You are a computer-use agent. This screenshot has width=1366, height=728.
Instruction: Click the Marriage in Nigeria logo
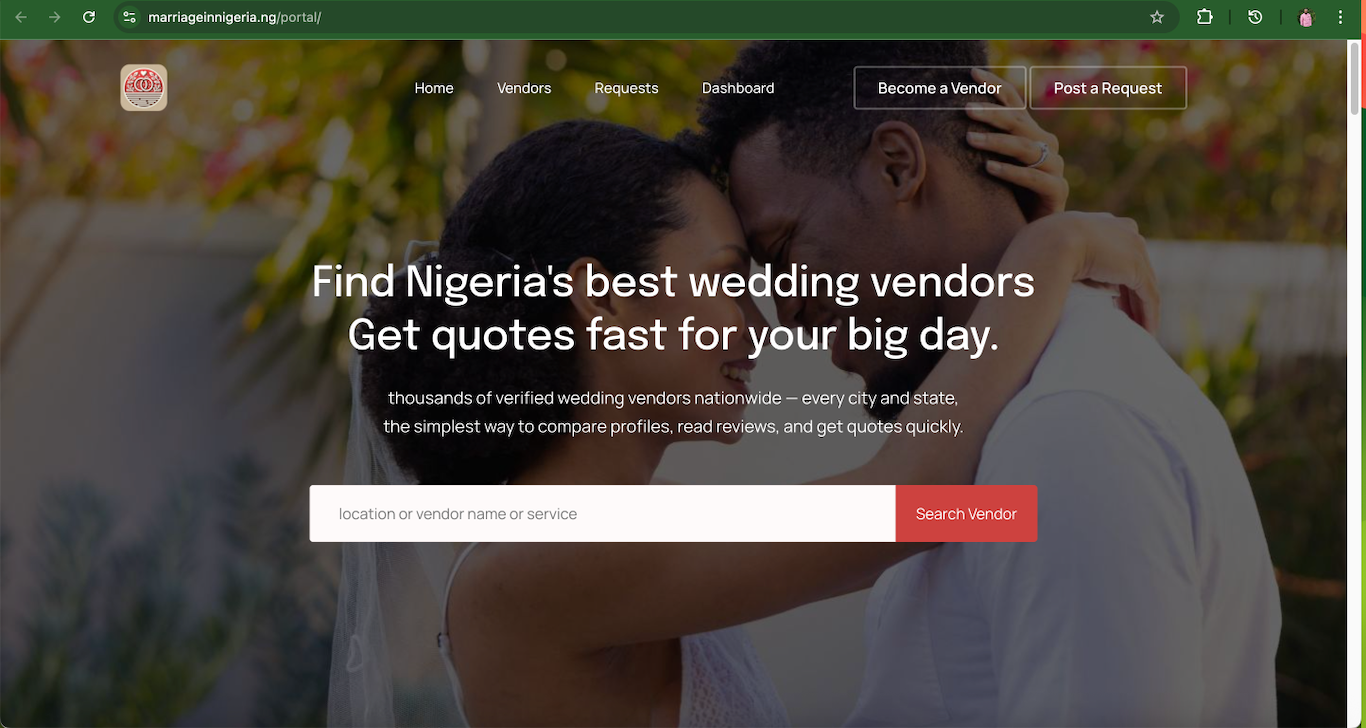tap(144, 88)
